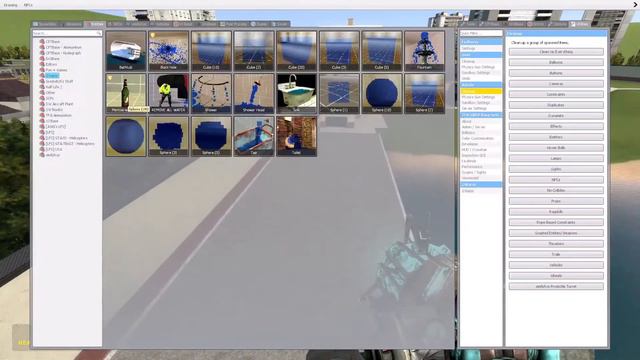The width and height of the screenshot is (640, 360).
Task: Select the highlighted category in entity tree
Action: pyautogui.click(x=52, y=76)
